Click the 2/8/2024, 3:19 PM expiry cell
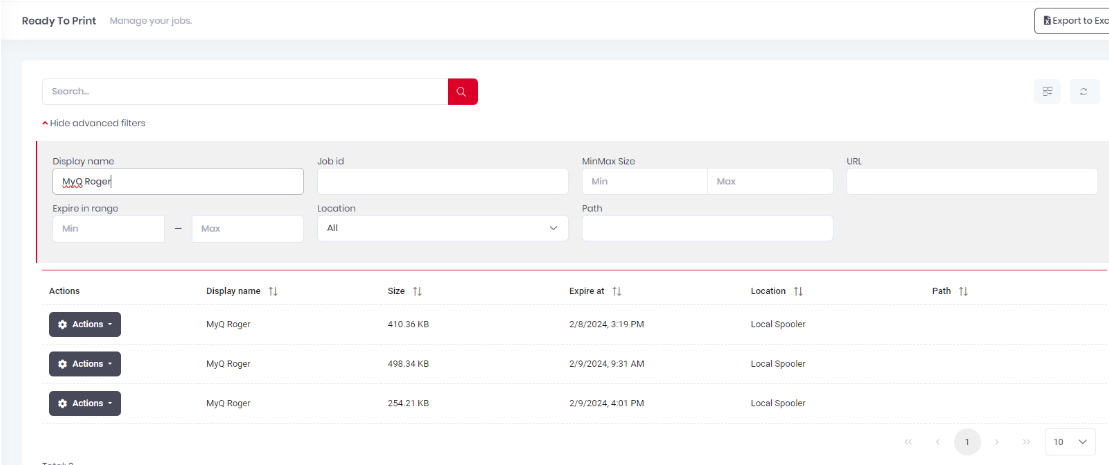Image resolution: width=1109 pixels, height=465 pixels. 606,324
